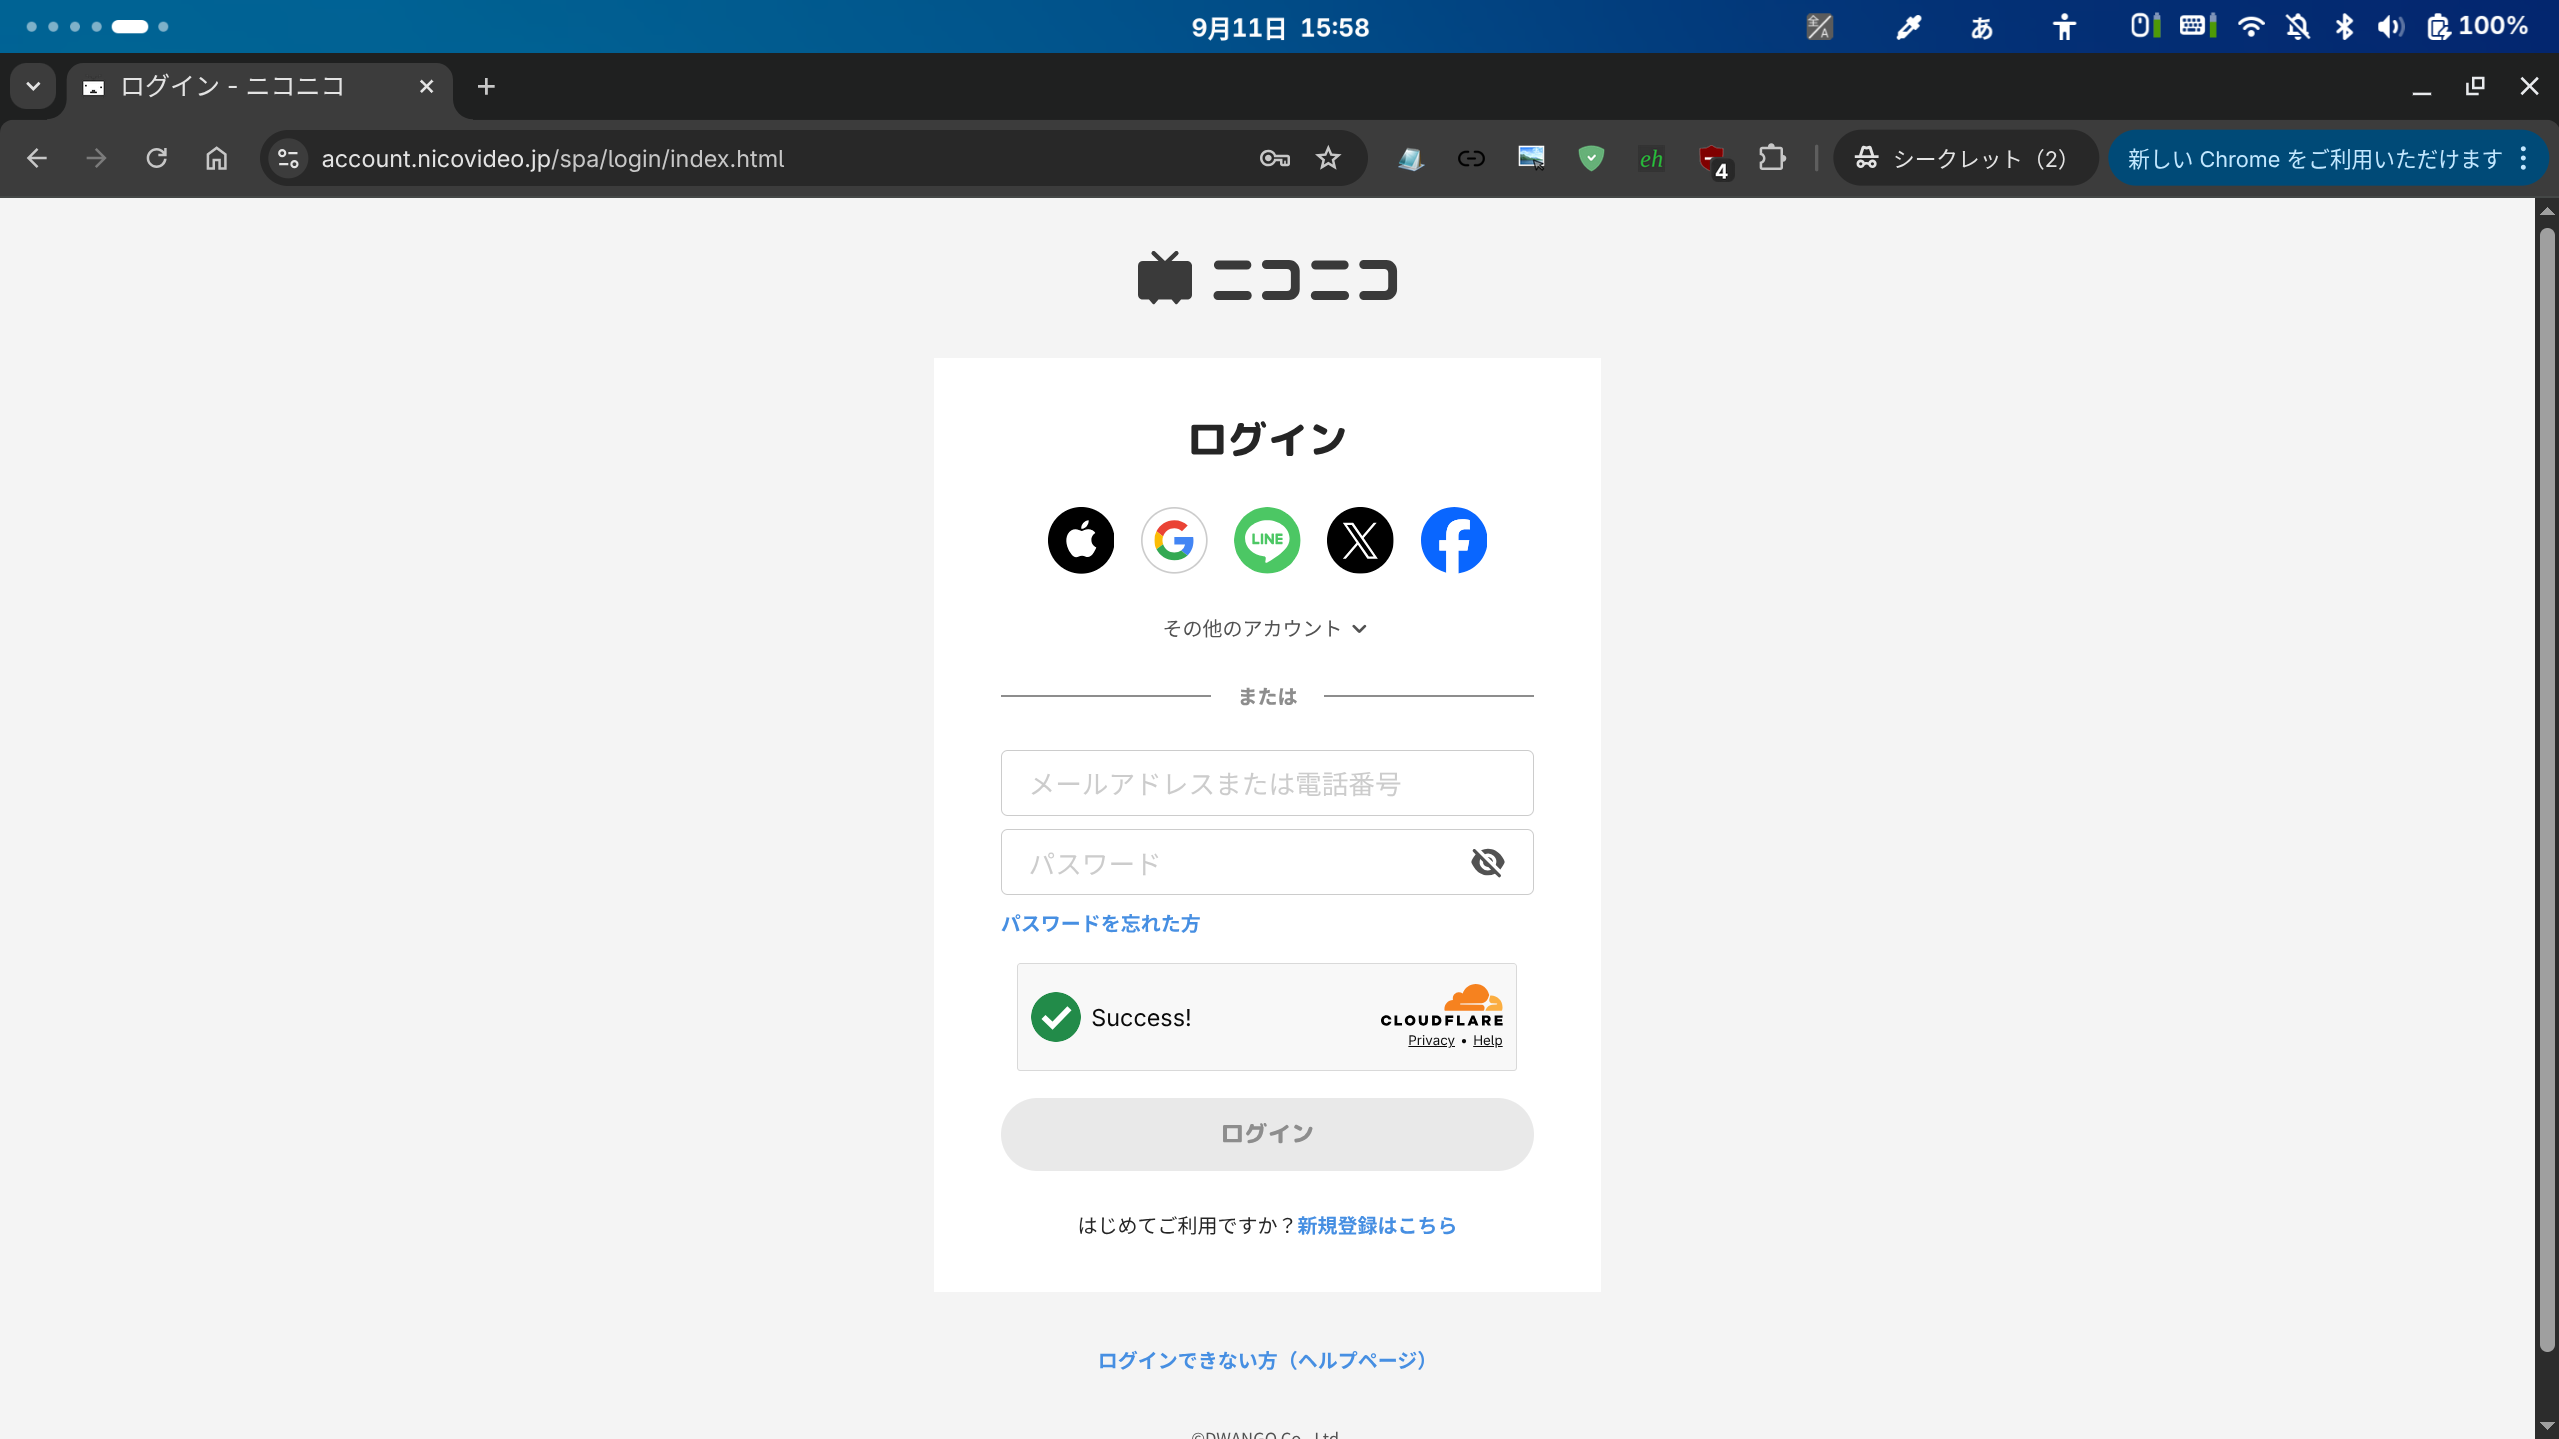Open the green shield extension
Viewport: 2559px width, 1439px height.
click(1591, 158)
